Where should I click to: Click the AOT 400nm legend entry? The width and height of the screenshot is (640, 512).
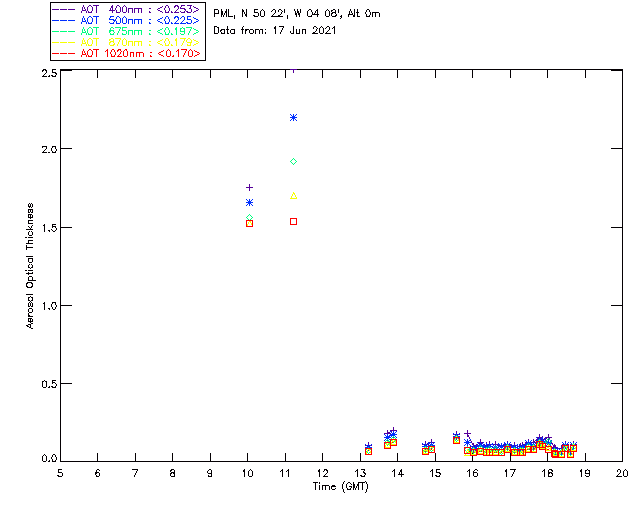pos(126,9)
